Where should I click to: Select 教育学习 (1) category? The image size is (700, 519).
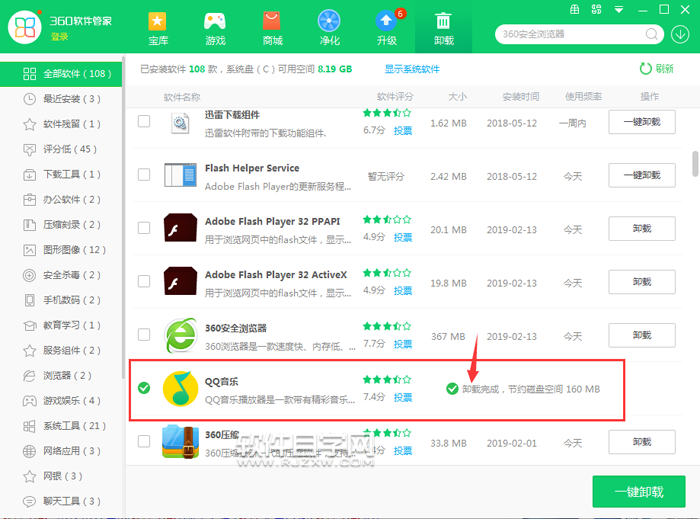click(x=62, y=325)
